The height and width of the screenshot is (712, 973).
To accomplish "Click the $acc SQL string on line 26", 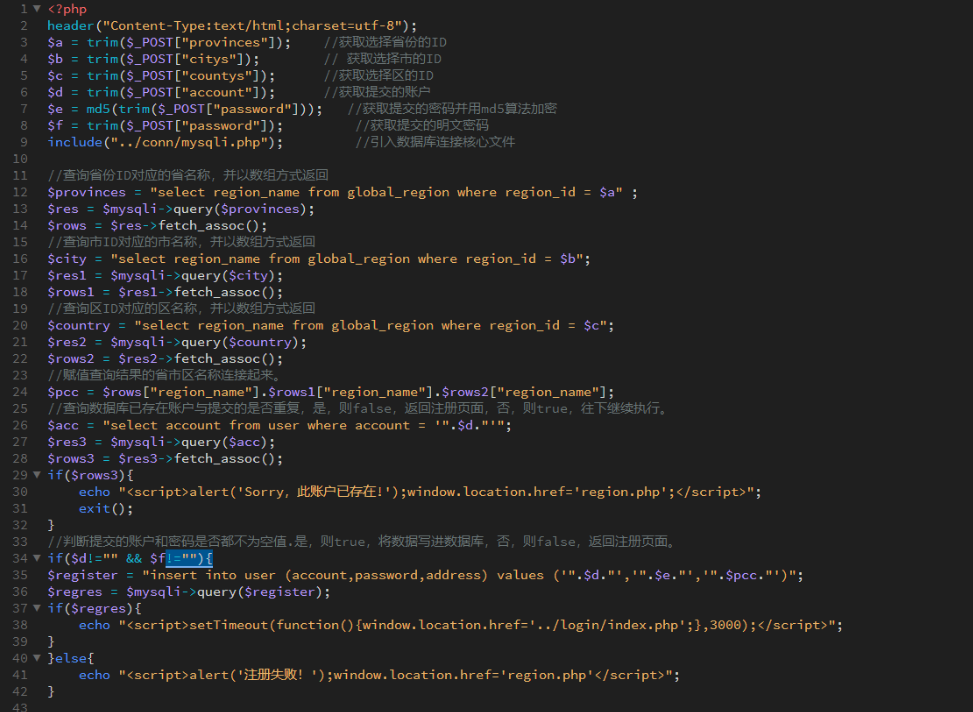I will pyautogui.click(x=303, y=425).
